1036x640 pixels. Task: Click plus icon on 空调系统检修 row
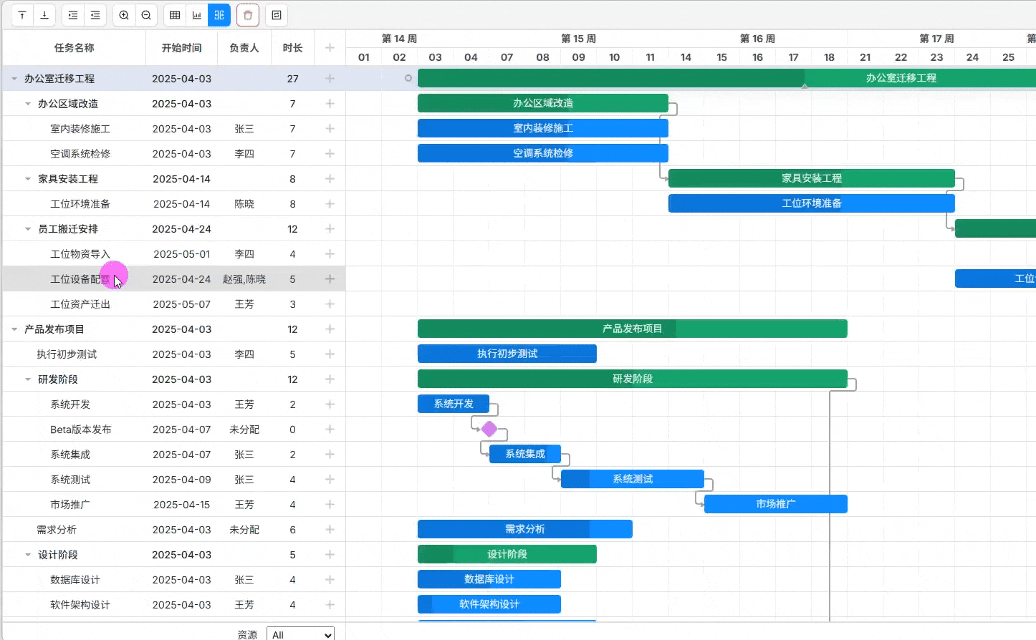point(330,154)
